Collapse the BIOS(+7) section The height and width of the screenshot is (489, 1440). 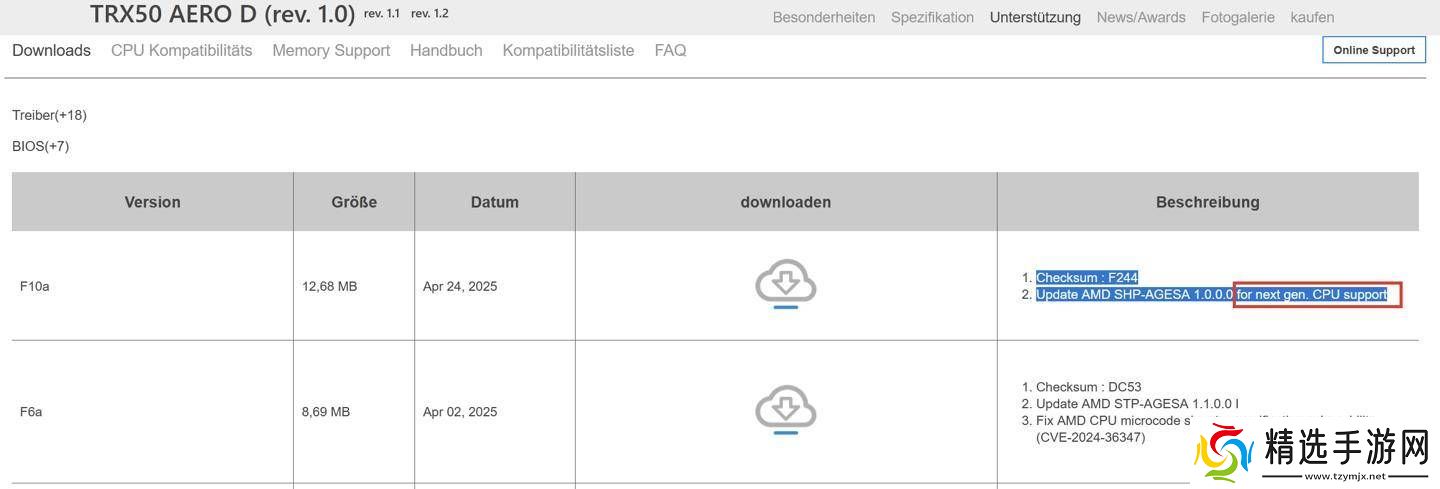(x=40, y=146)
